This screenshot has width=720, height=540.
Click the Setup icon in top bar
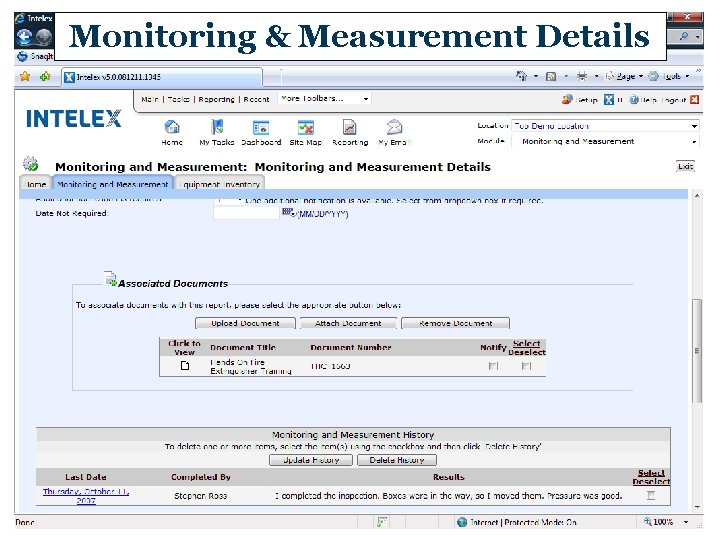click(x=567, y=99)
